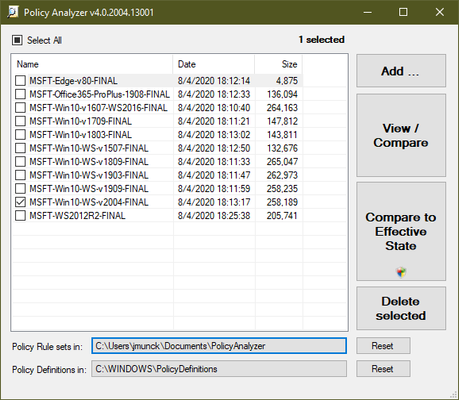The image size is (459, 400).
Task: Sort list by Name column header
Action: click(x=92, y=64)
